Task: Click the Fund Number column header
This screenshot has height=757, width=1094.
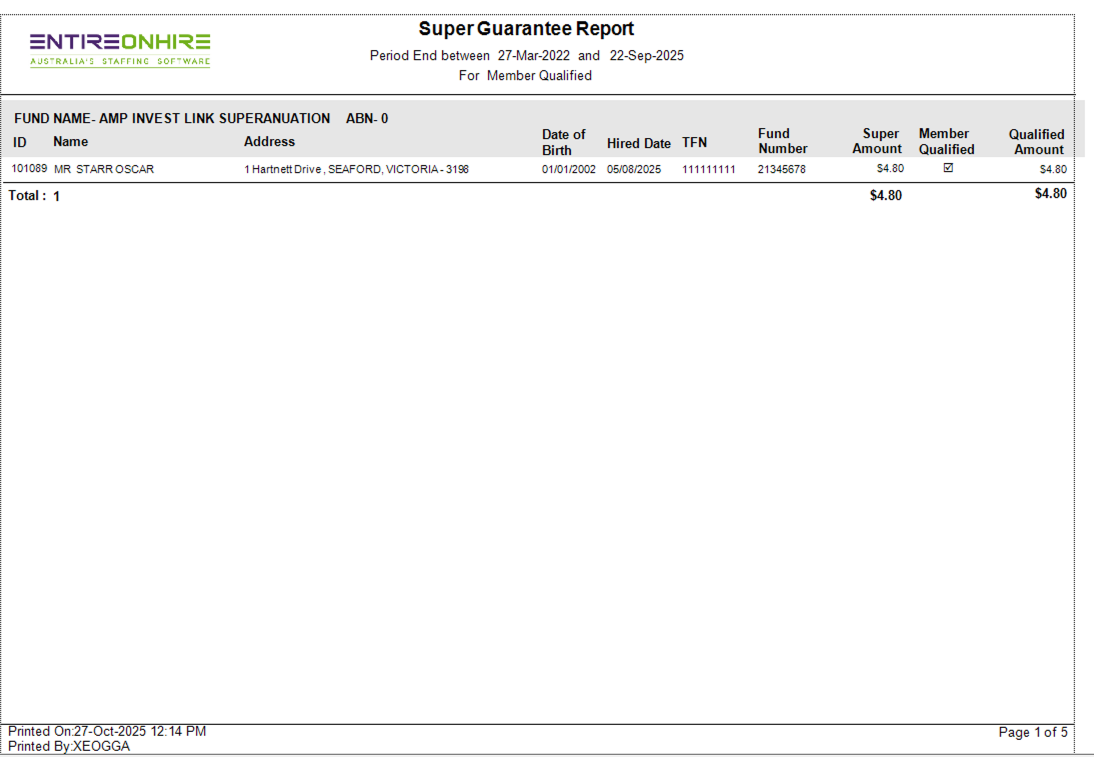Action: [782, 141]
